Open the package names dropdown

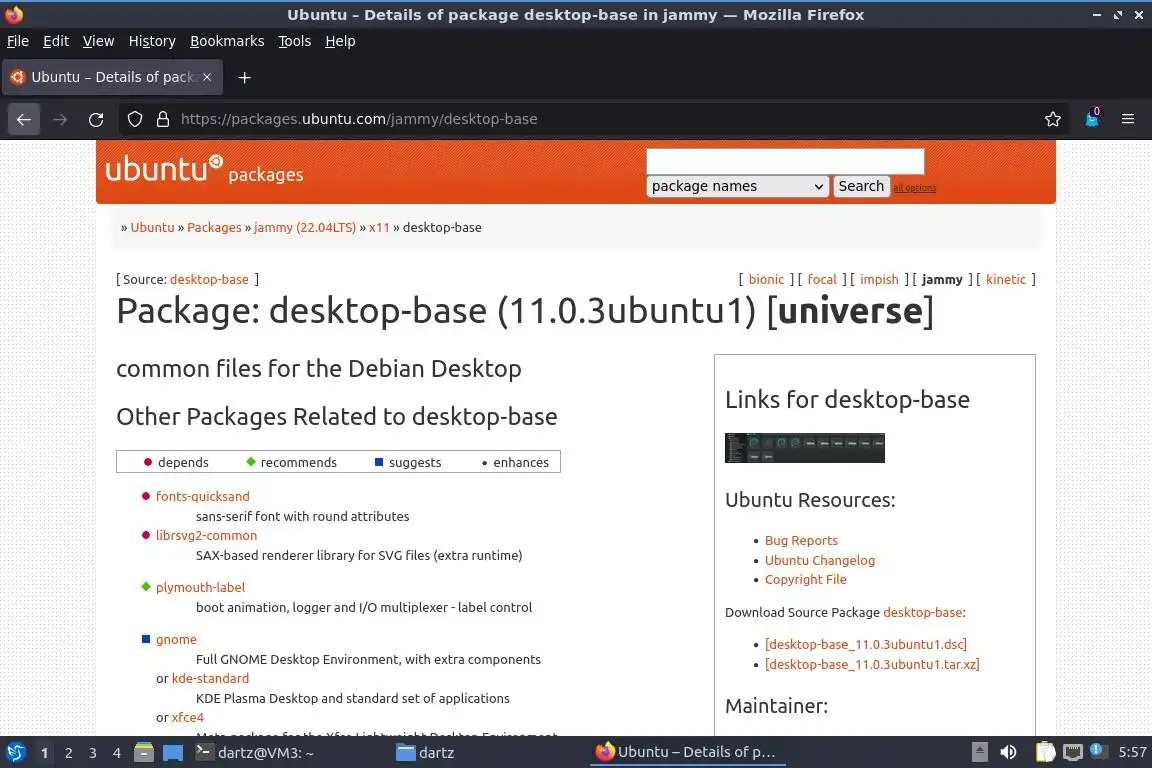tap(738, 186)
